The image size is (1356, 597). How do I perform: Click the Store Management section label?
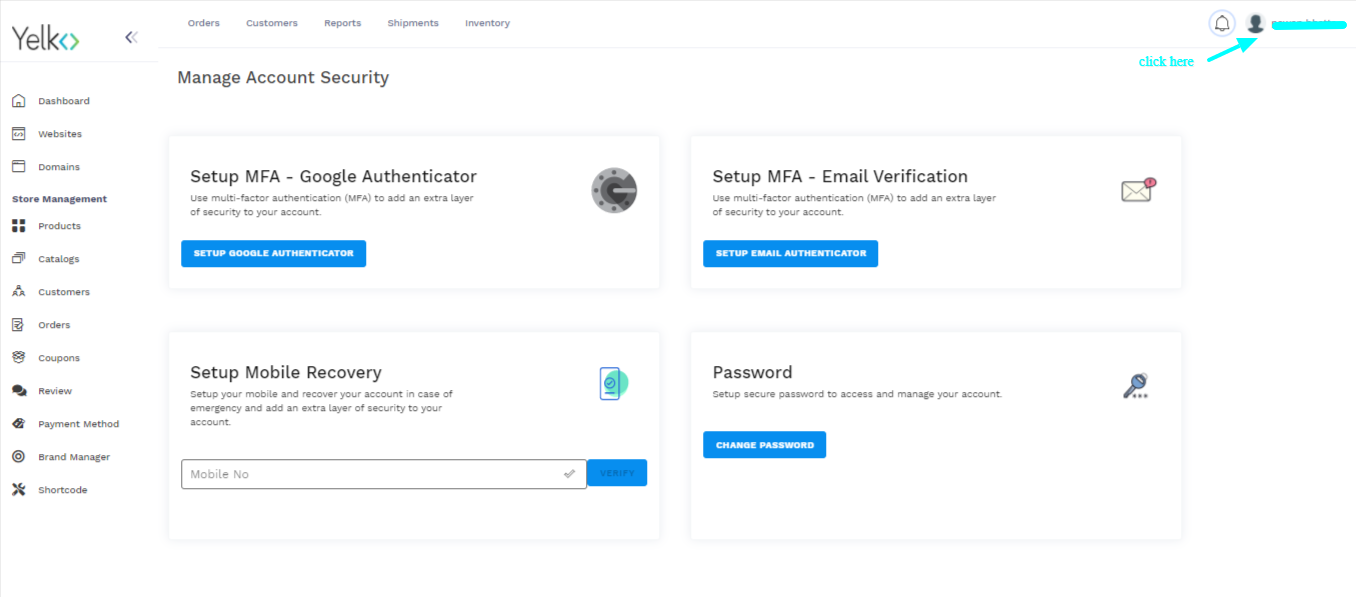[x=60, y=199]
